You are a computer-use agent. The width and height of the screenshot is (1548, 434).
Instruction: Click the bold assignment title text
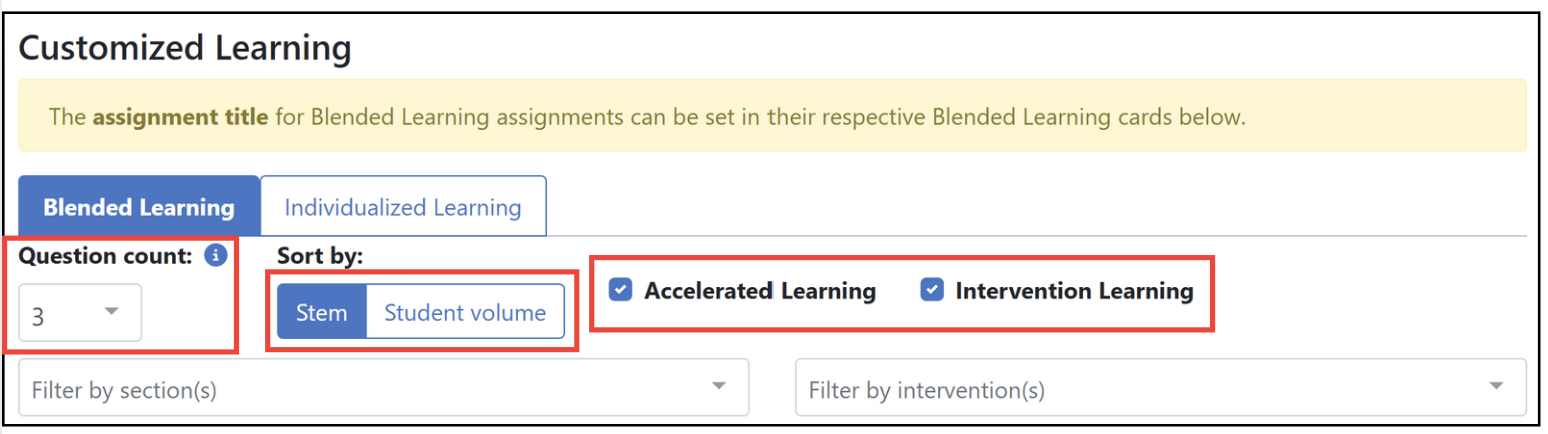(180, 117)
